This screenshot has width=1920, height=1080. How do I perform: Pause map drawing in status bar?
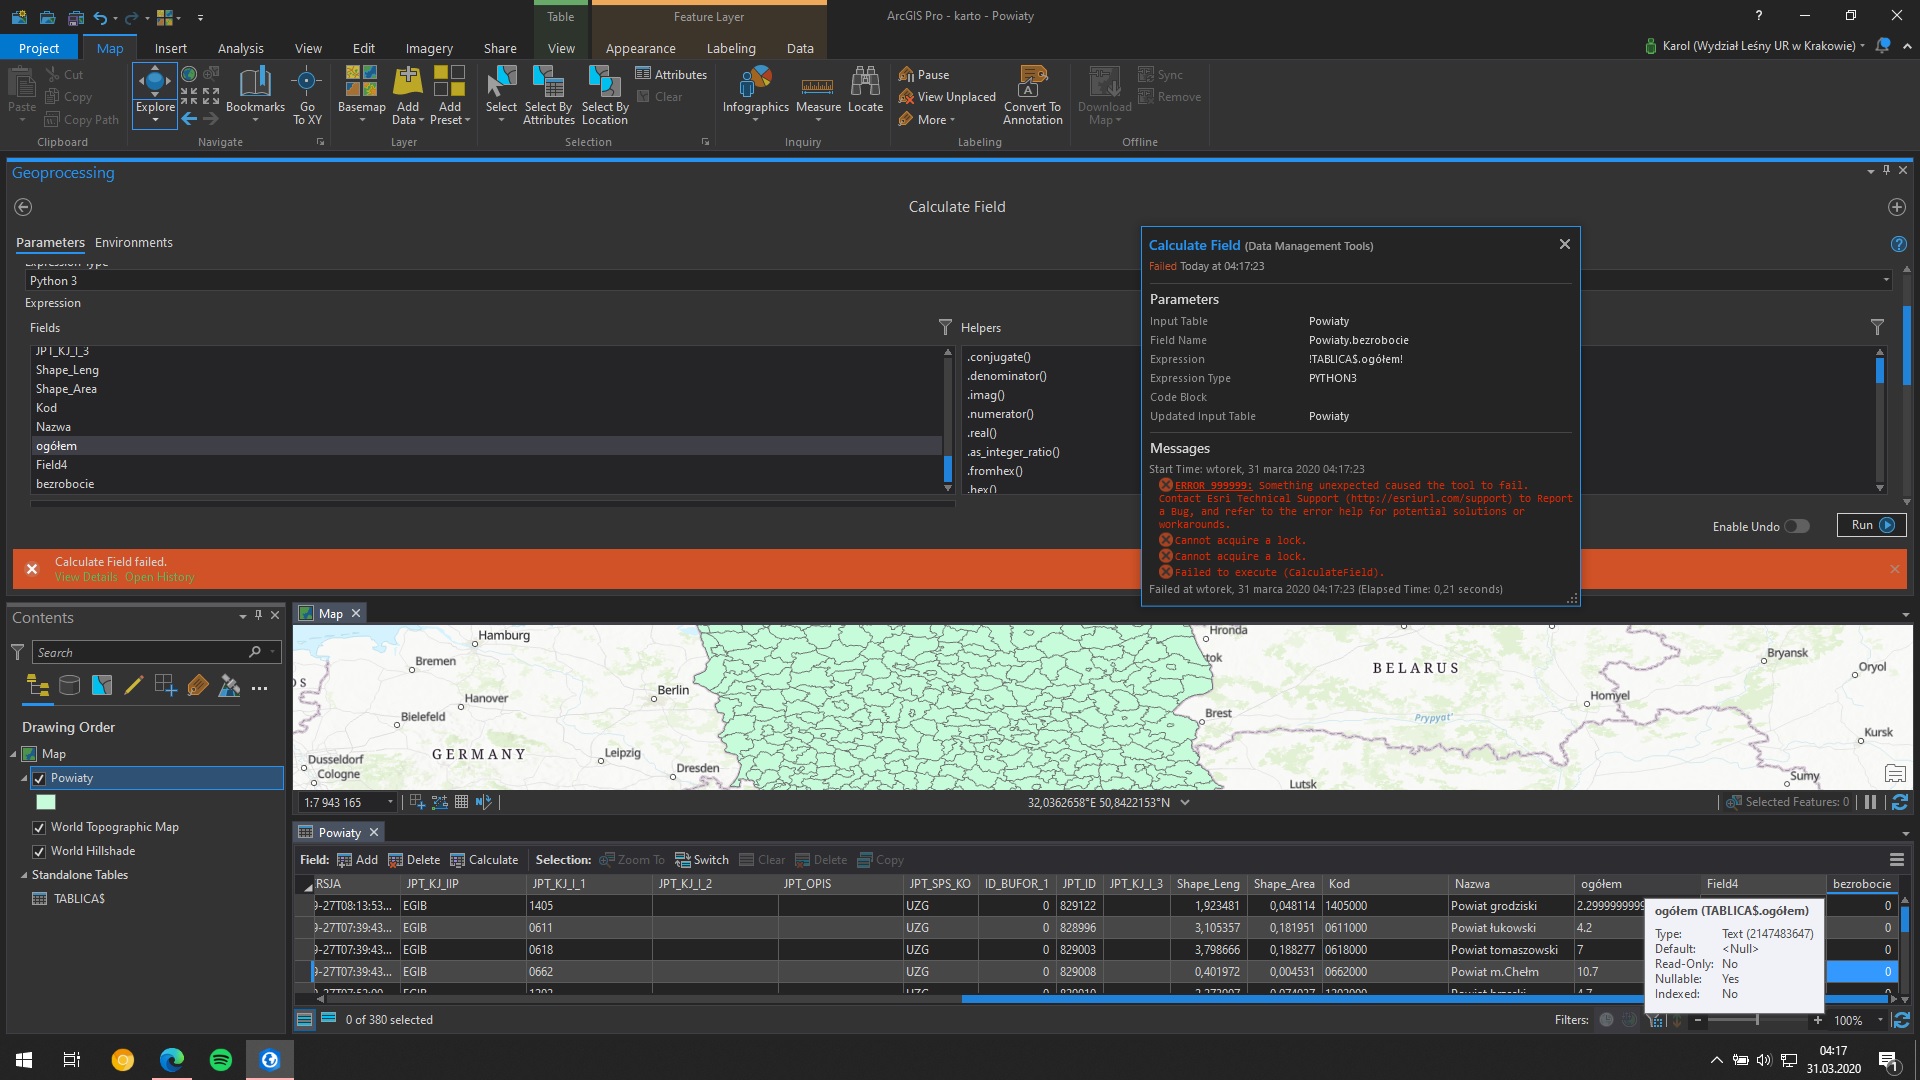tap(1870, 802)
